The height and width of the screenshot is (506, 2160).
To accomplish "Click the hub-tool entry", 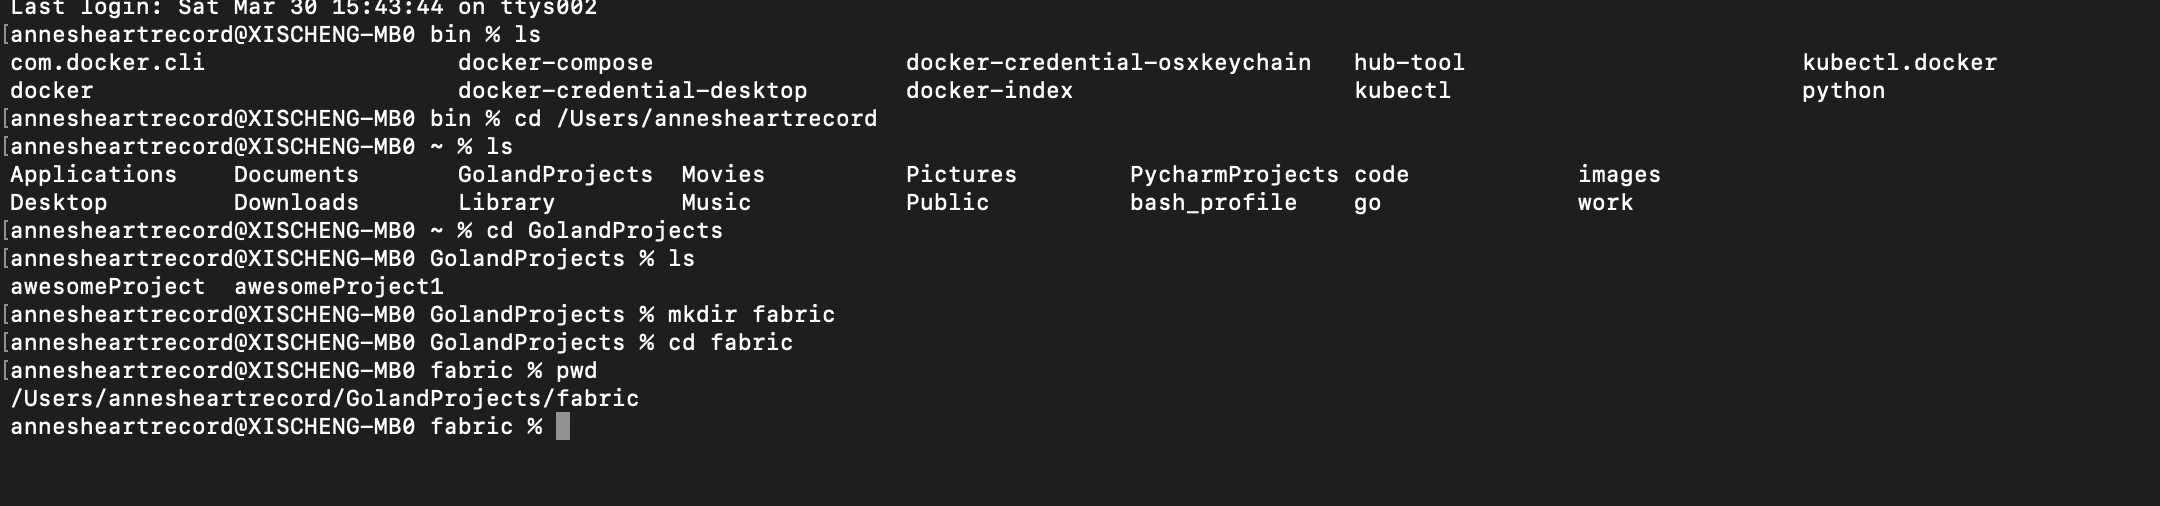I will pyautogui.click(x=1409, y=63).
